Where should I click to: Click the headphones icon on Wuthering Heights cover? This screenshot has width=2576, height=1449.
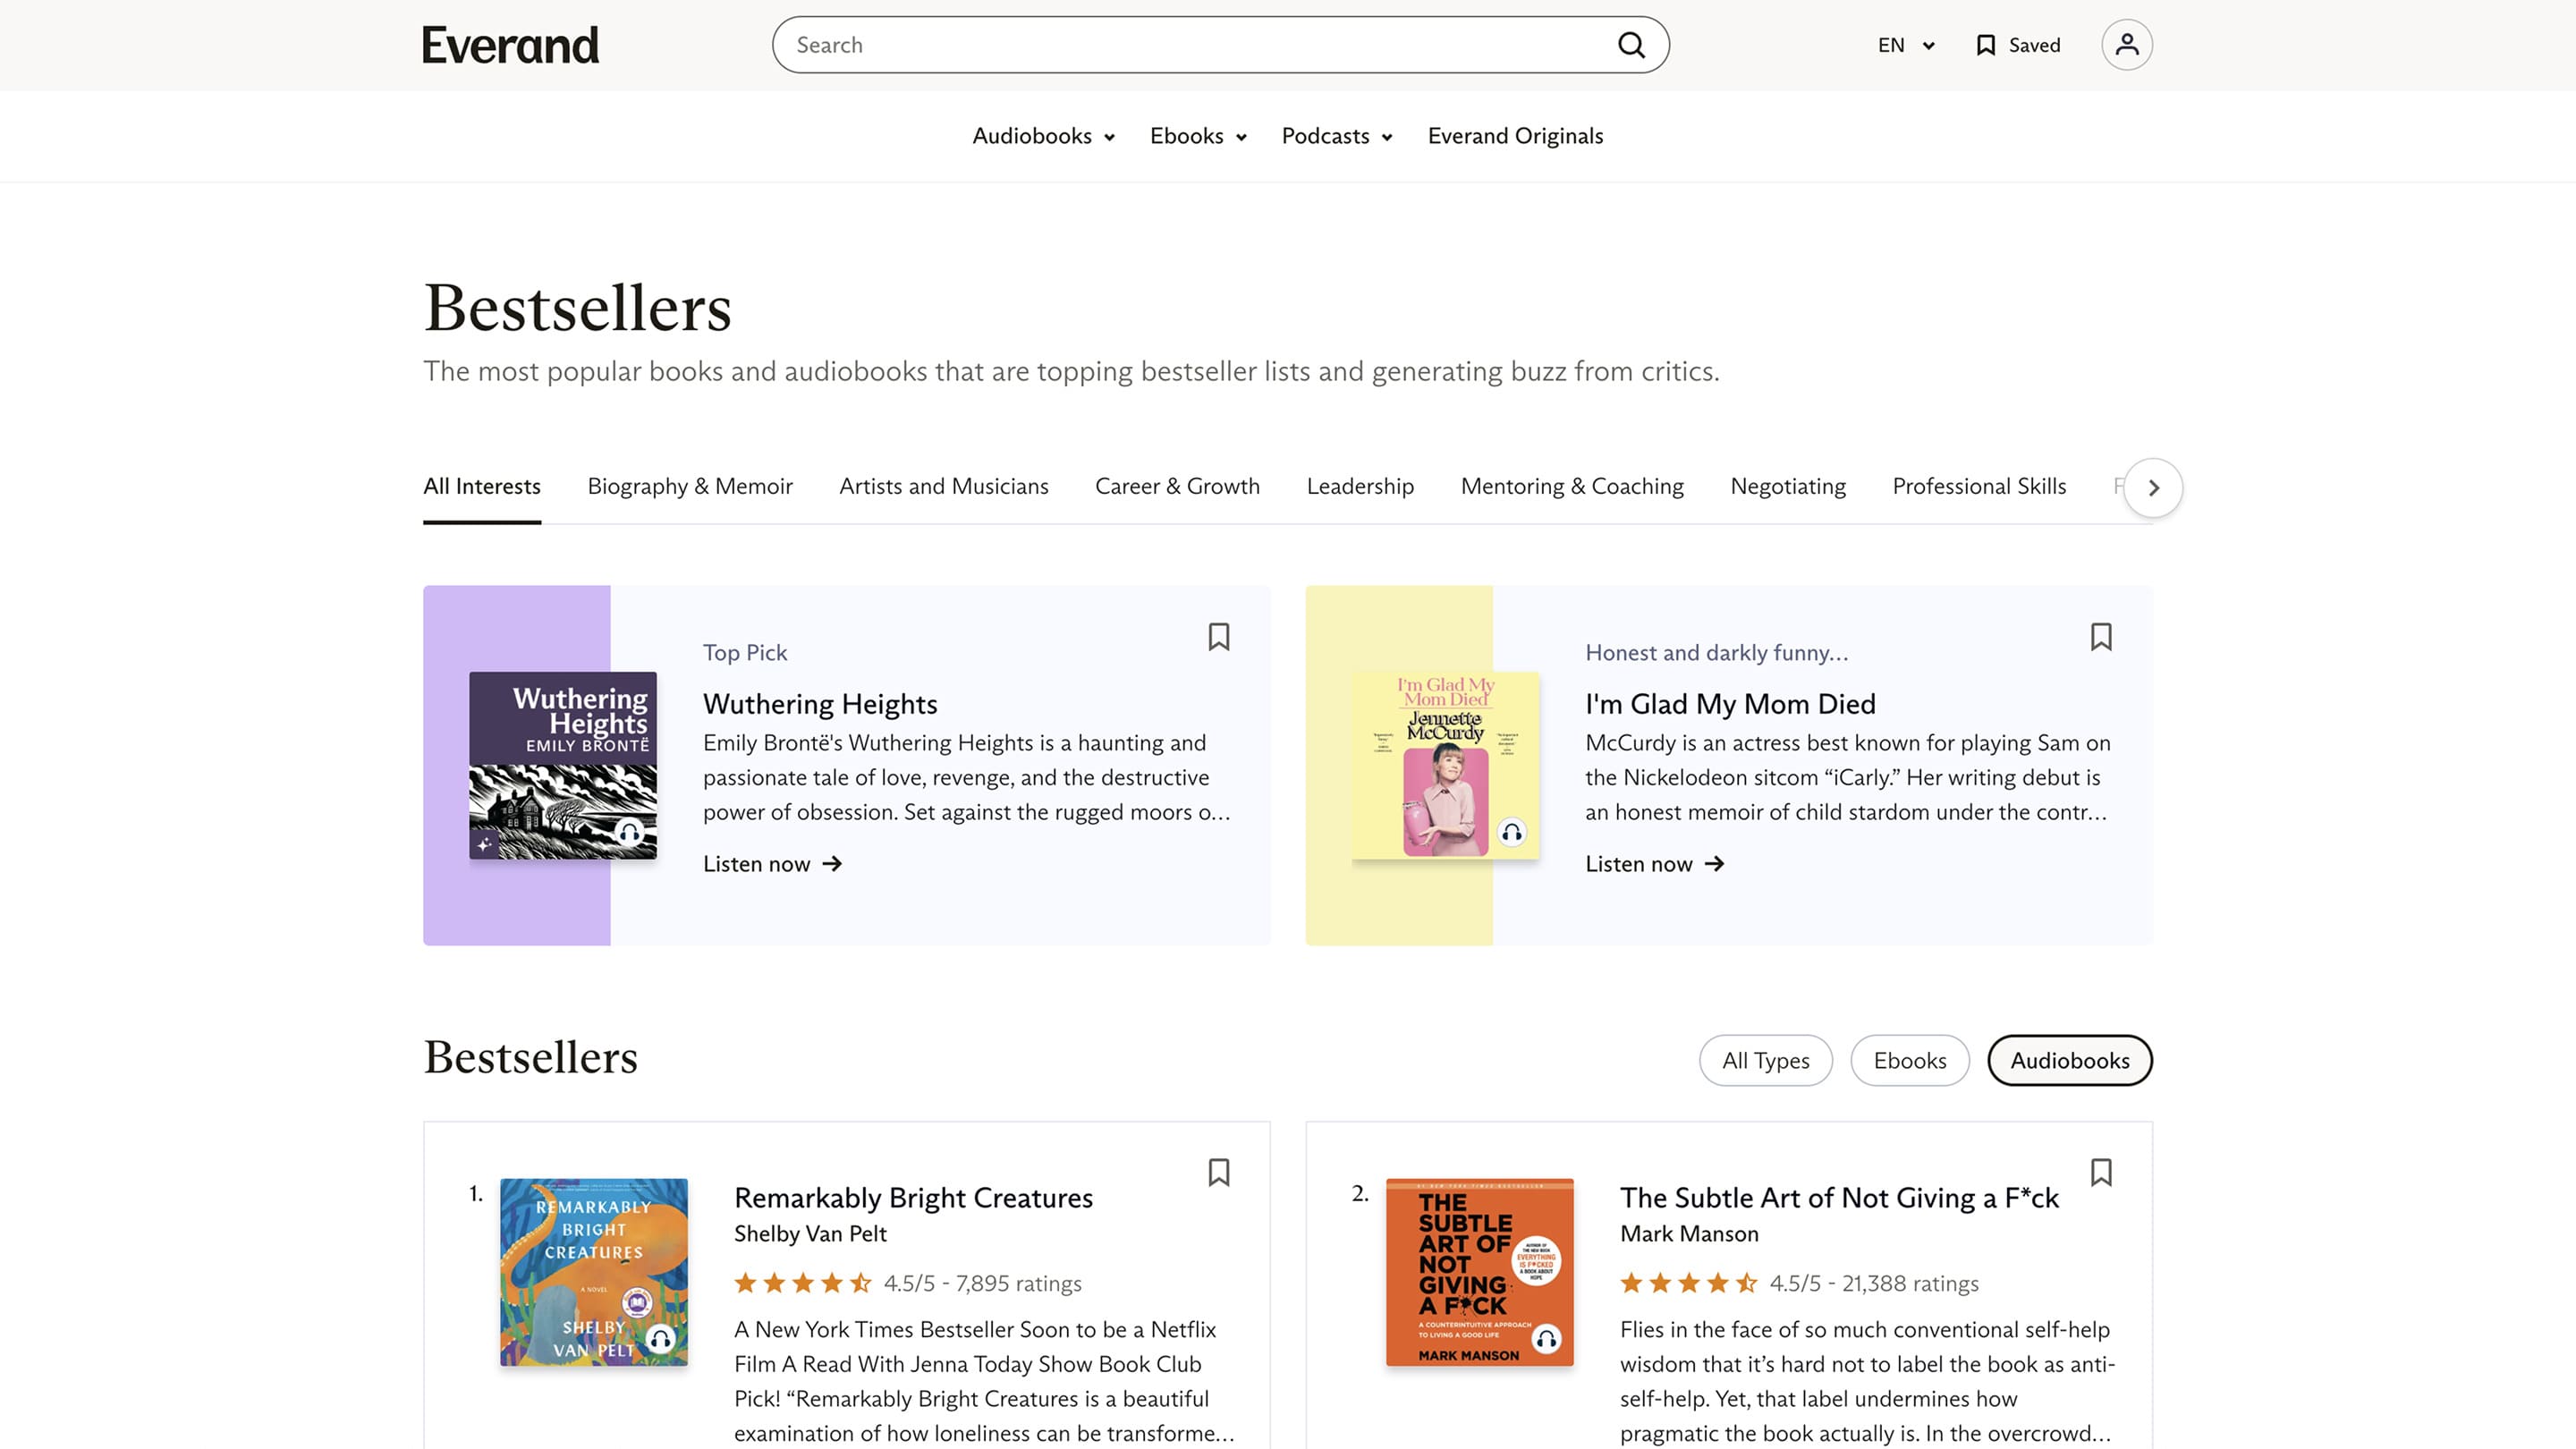(x=629, y=830)
